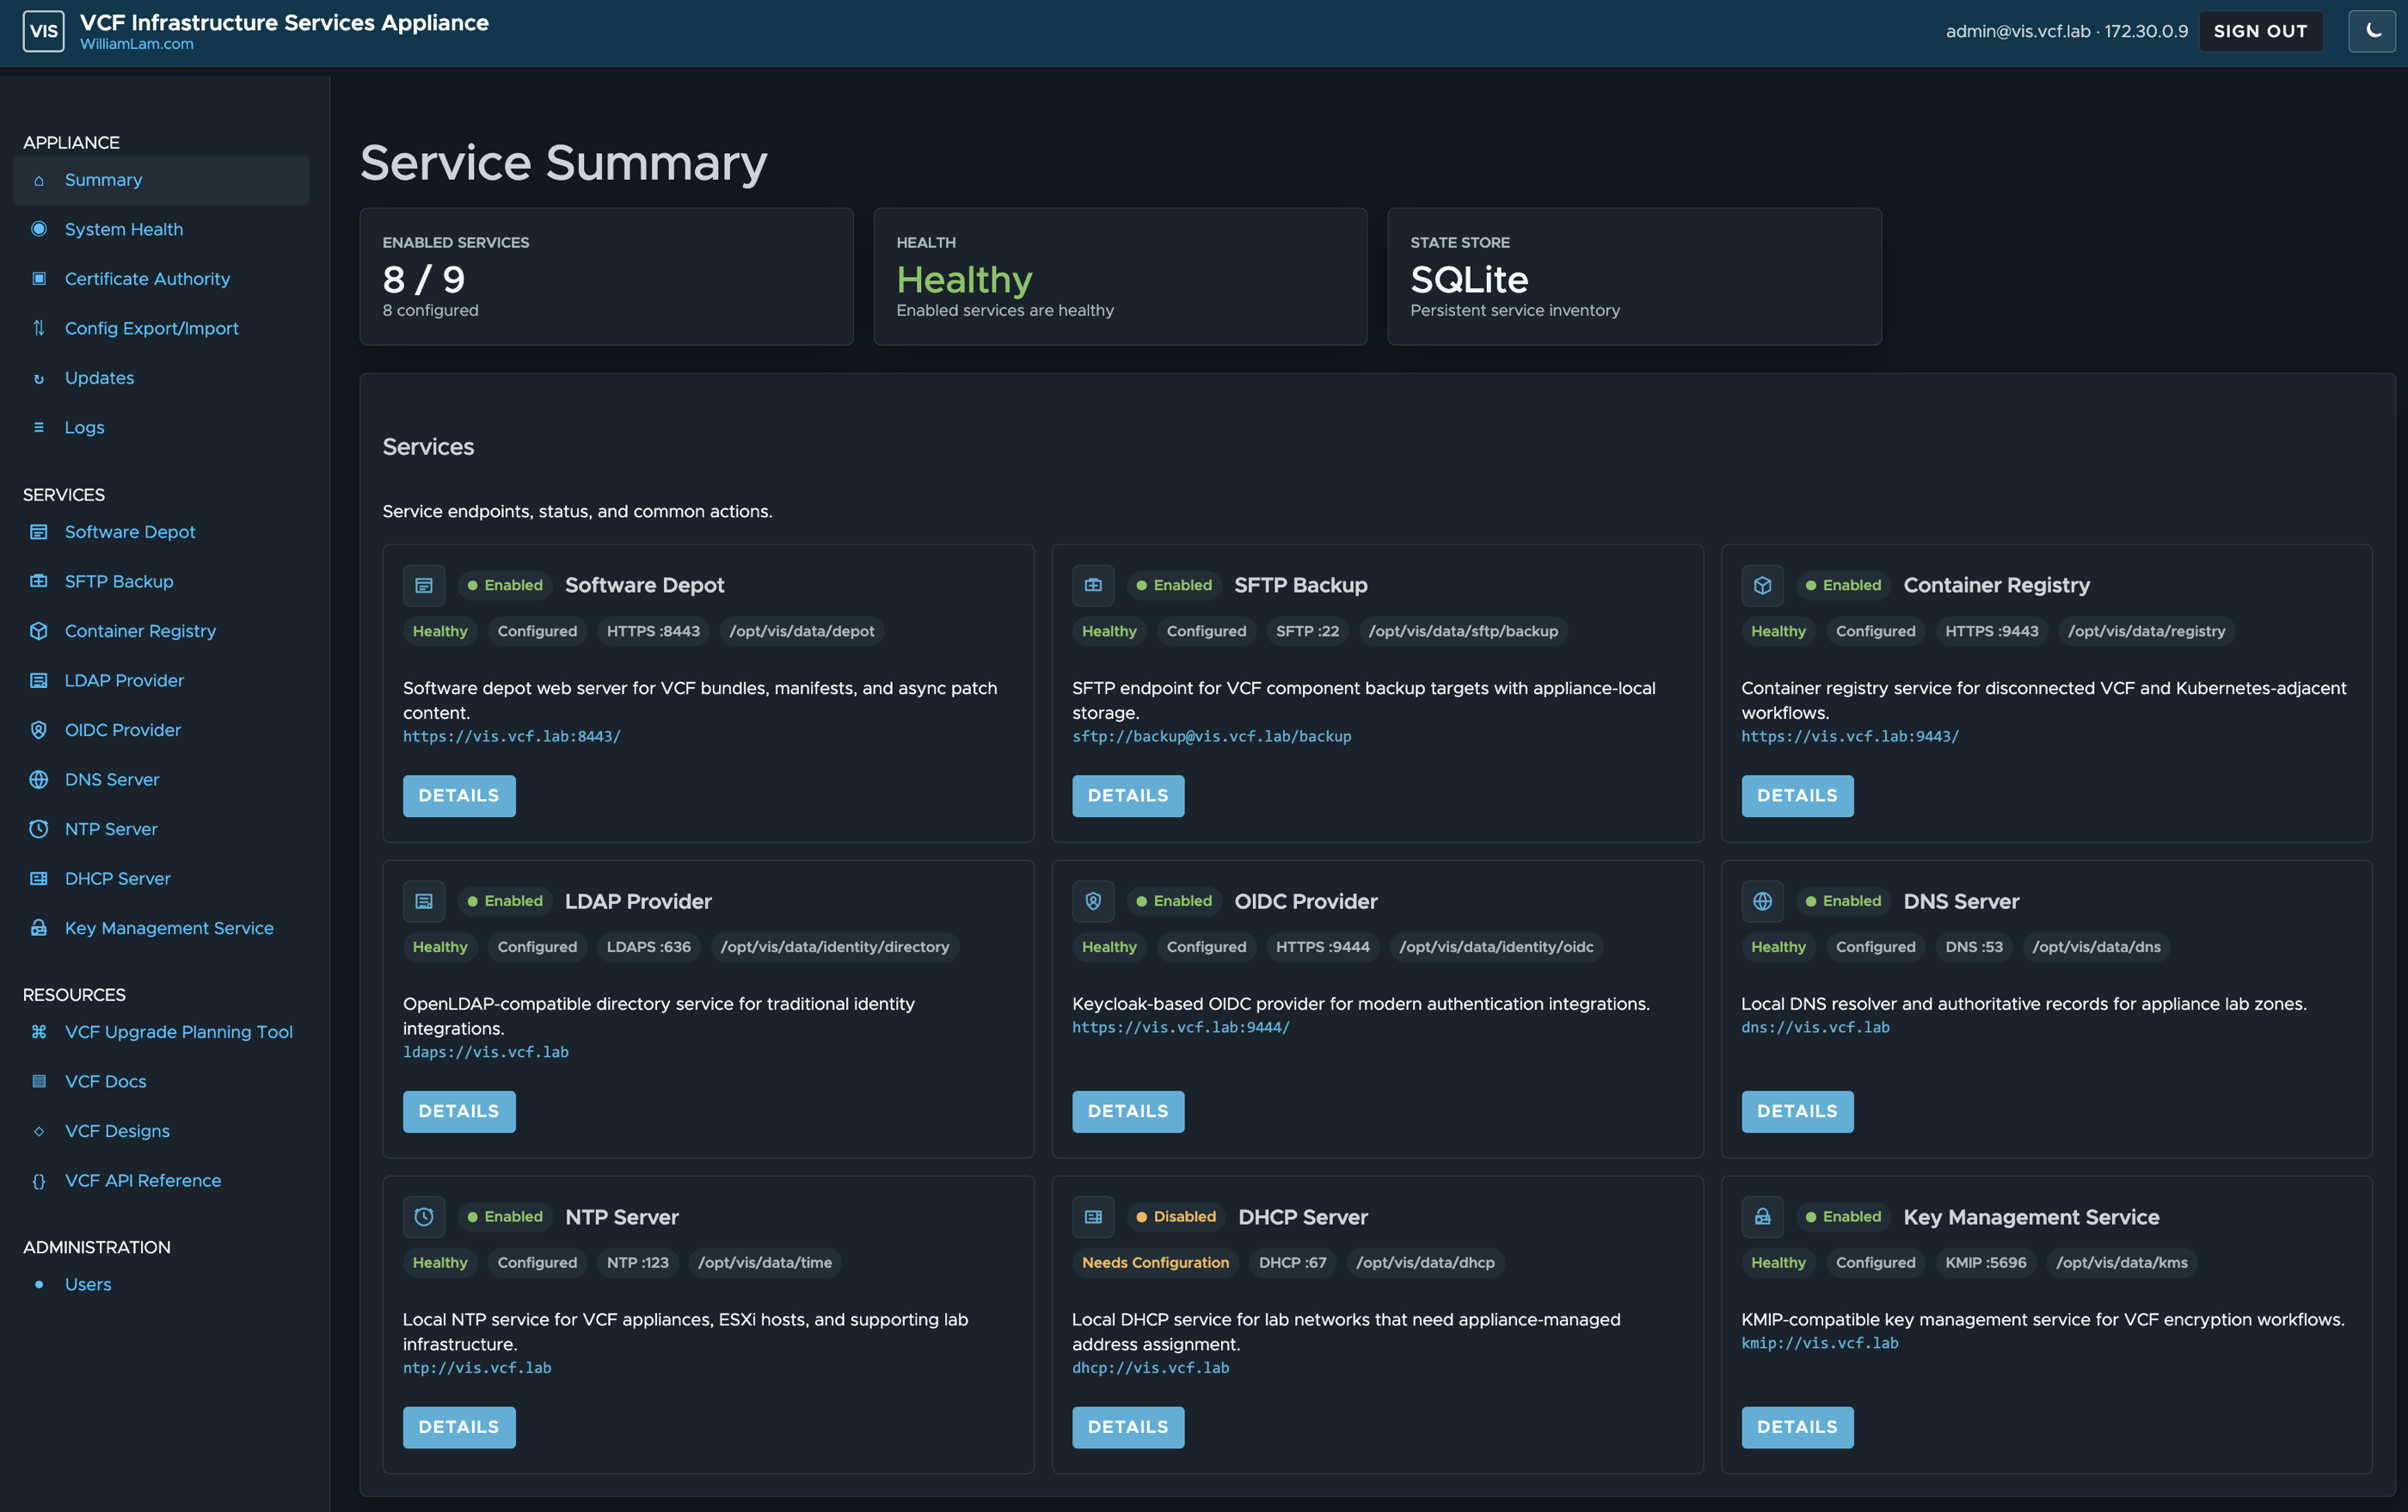Click SFTP Backup card icon

[x=1093, y=585]
